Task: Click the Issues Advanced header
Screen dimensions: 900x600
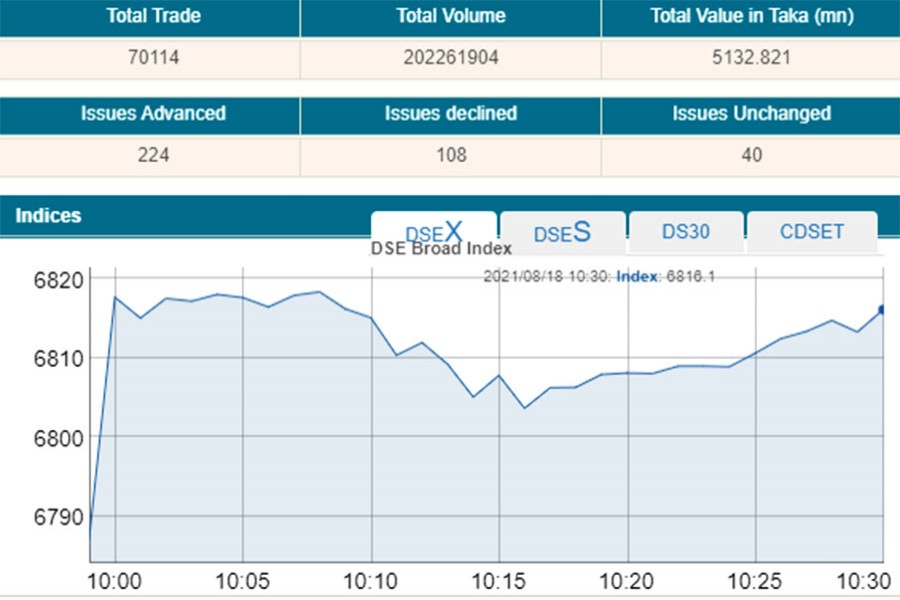Action: [150, 114]
